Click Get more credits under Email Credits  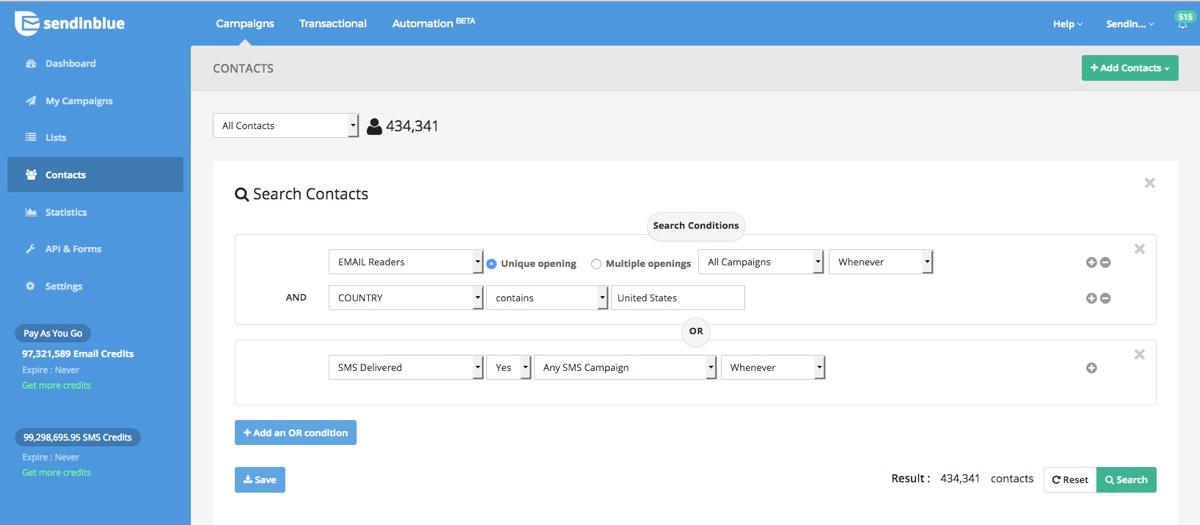[56, 385]
